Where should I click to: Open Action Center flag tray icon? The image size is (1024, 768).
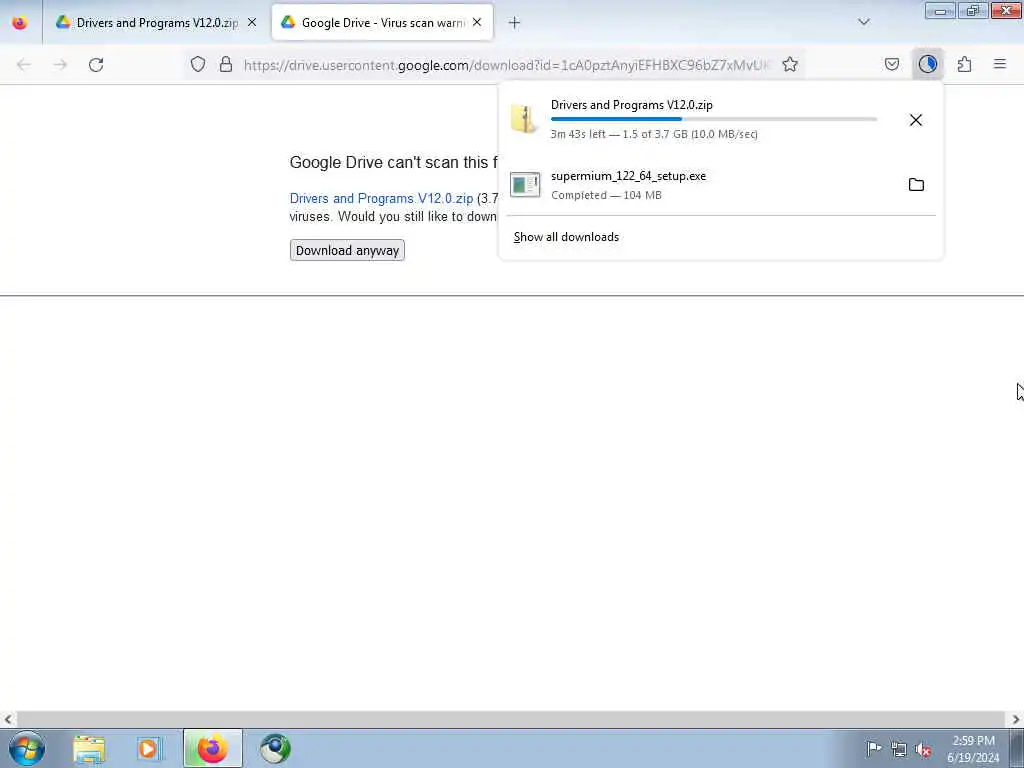click(874, 748)
